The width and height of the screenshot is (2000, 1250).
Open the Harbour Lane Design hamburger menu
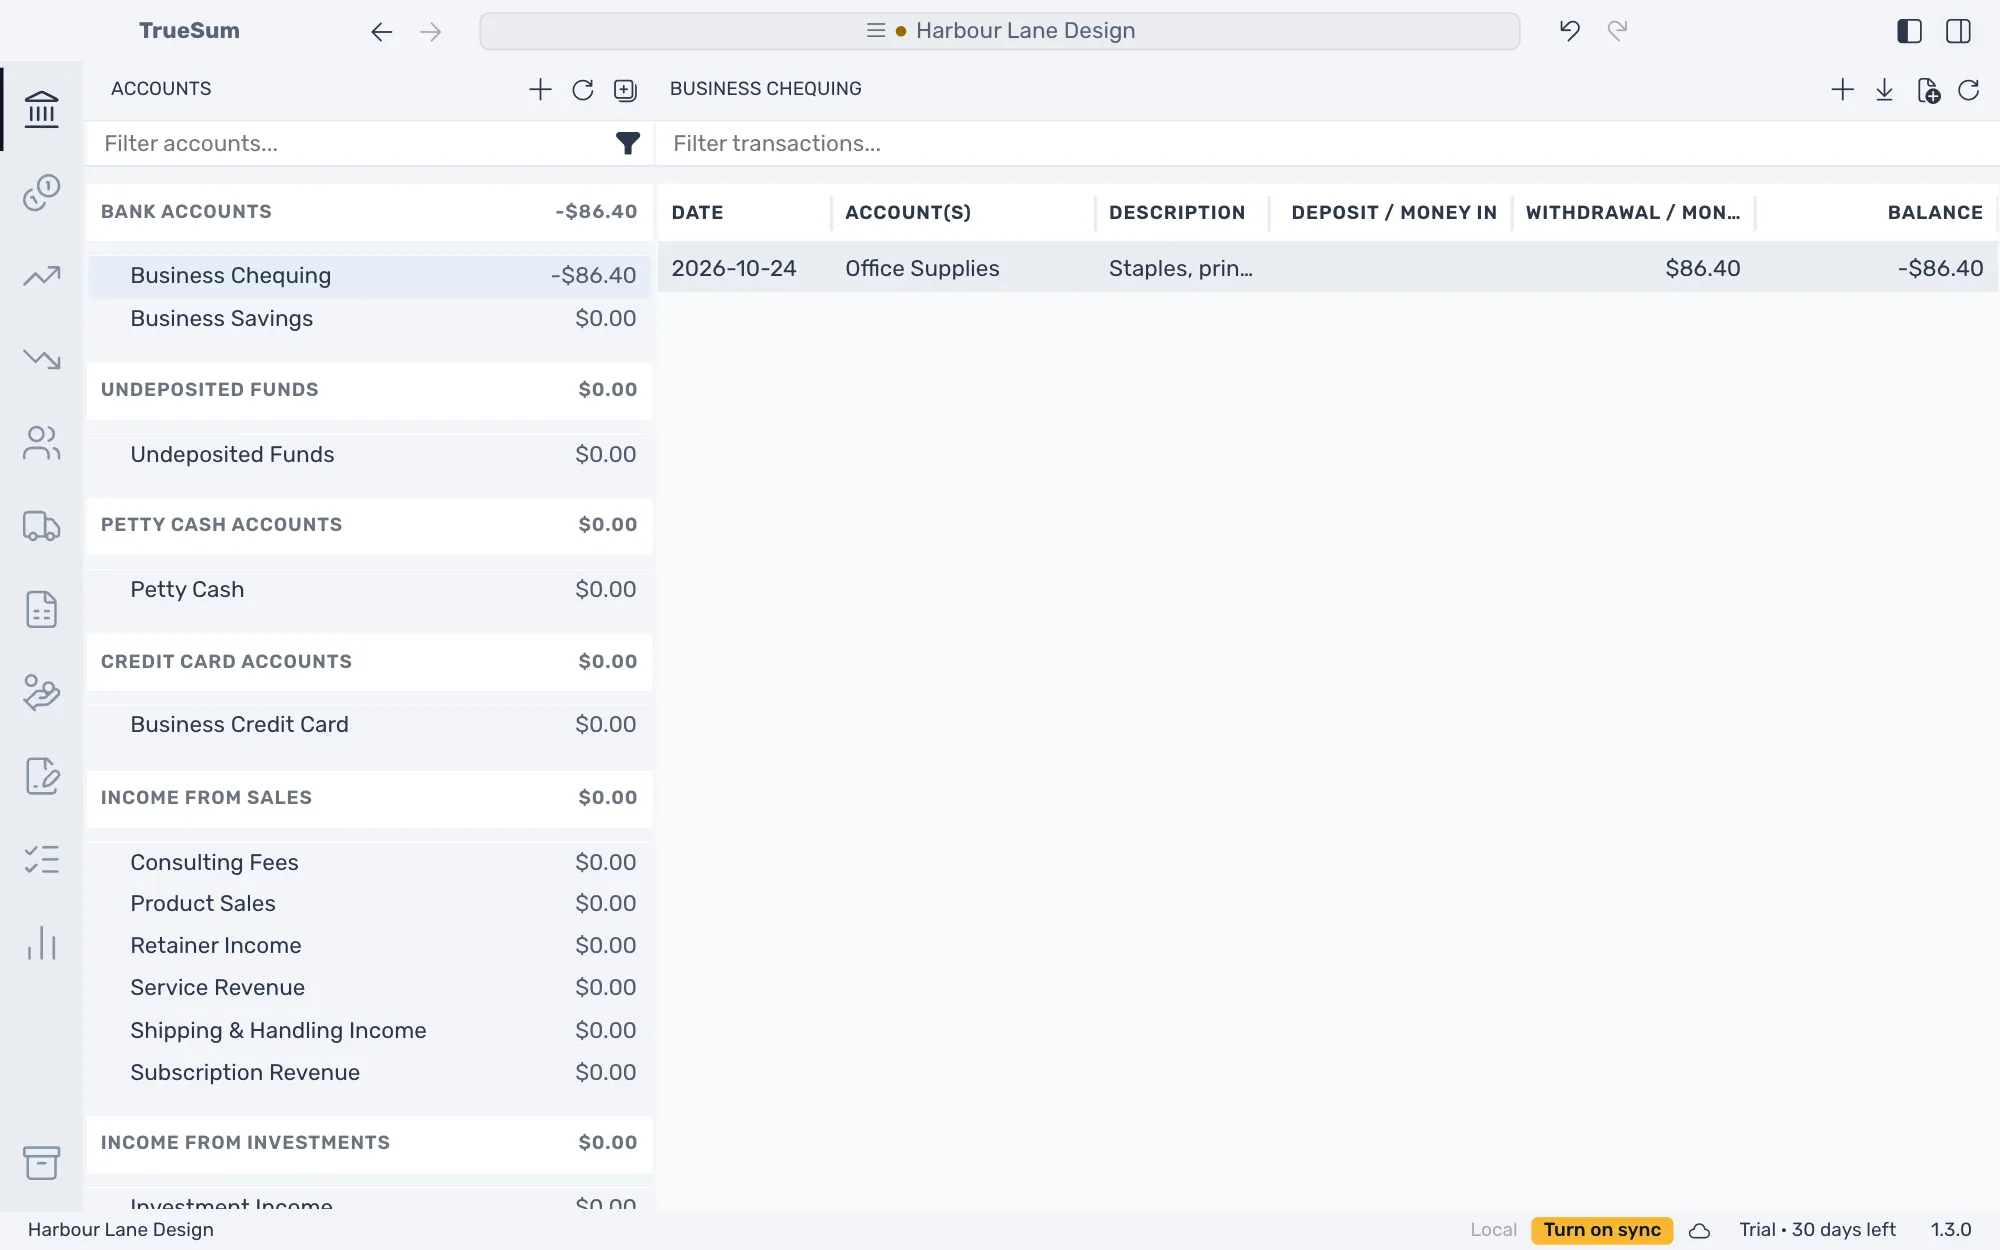(x=875, y=31)
